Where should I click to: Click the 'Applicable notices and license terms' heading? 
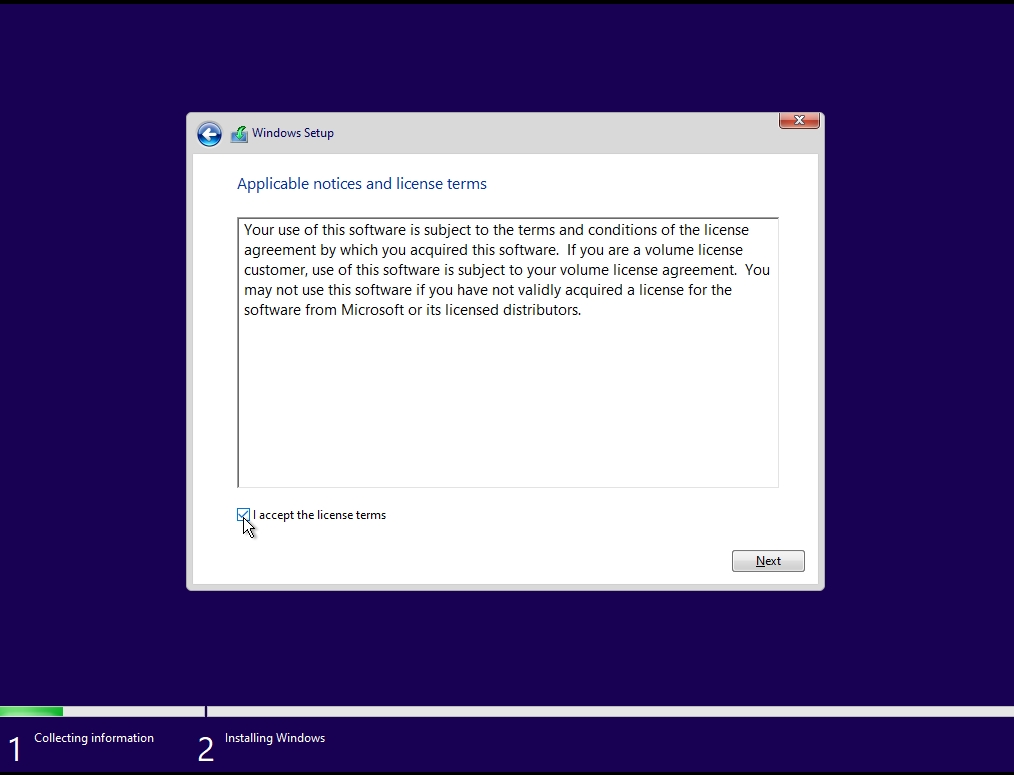coord(361,184)
